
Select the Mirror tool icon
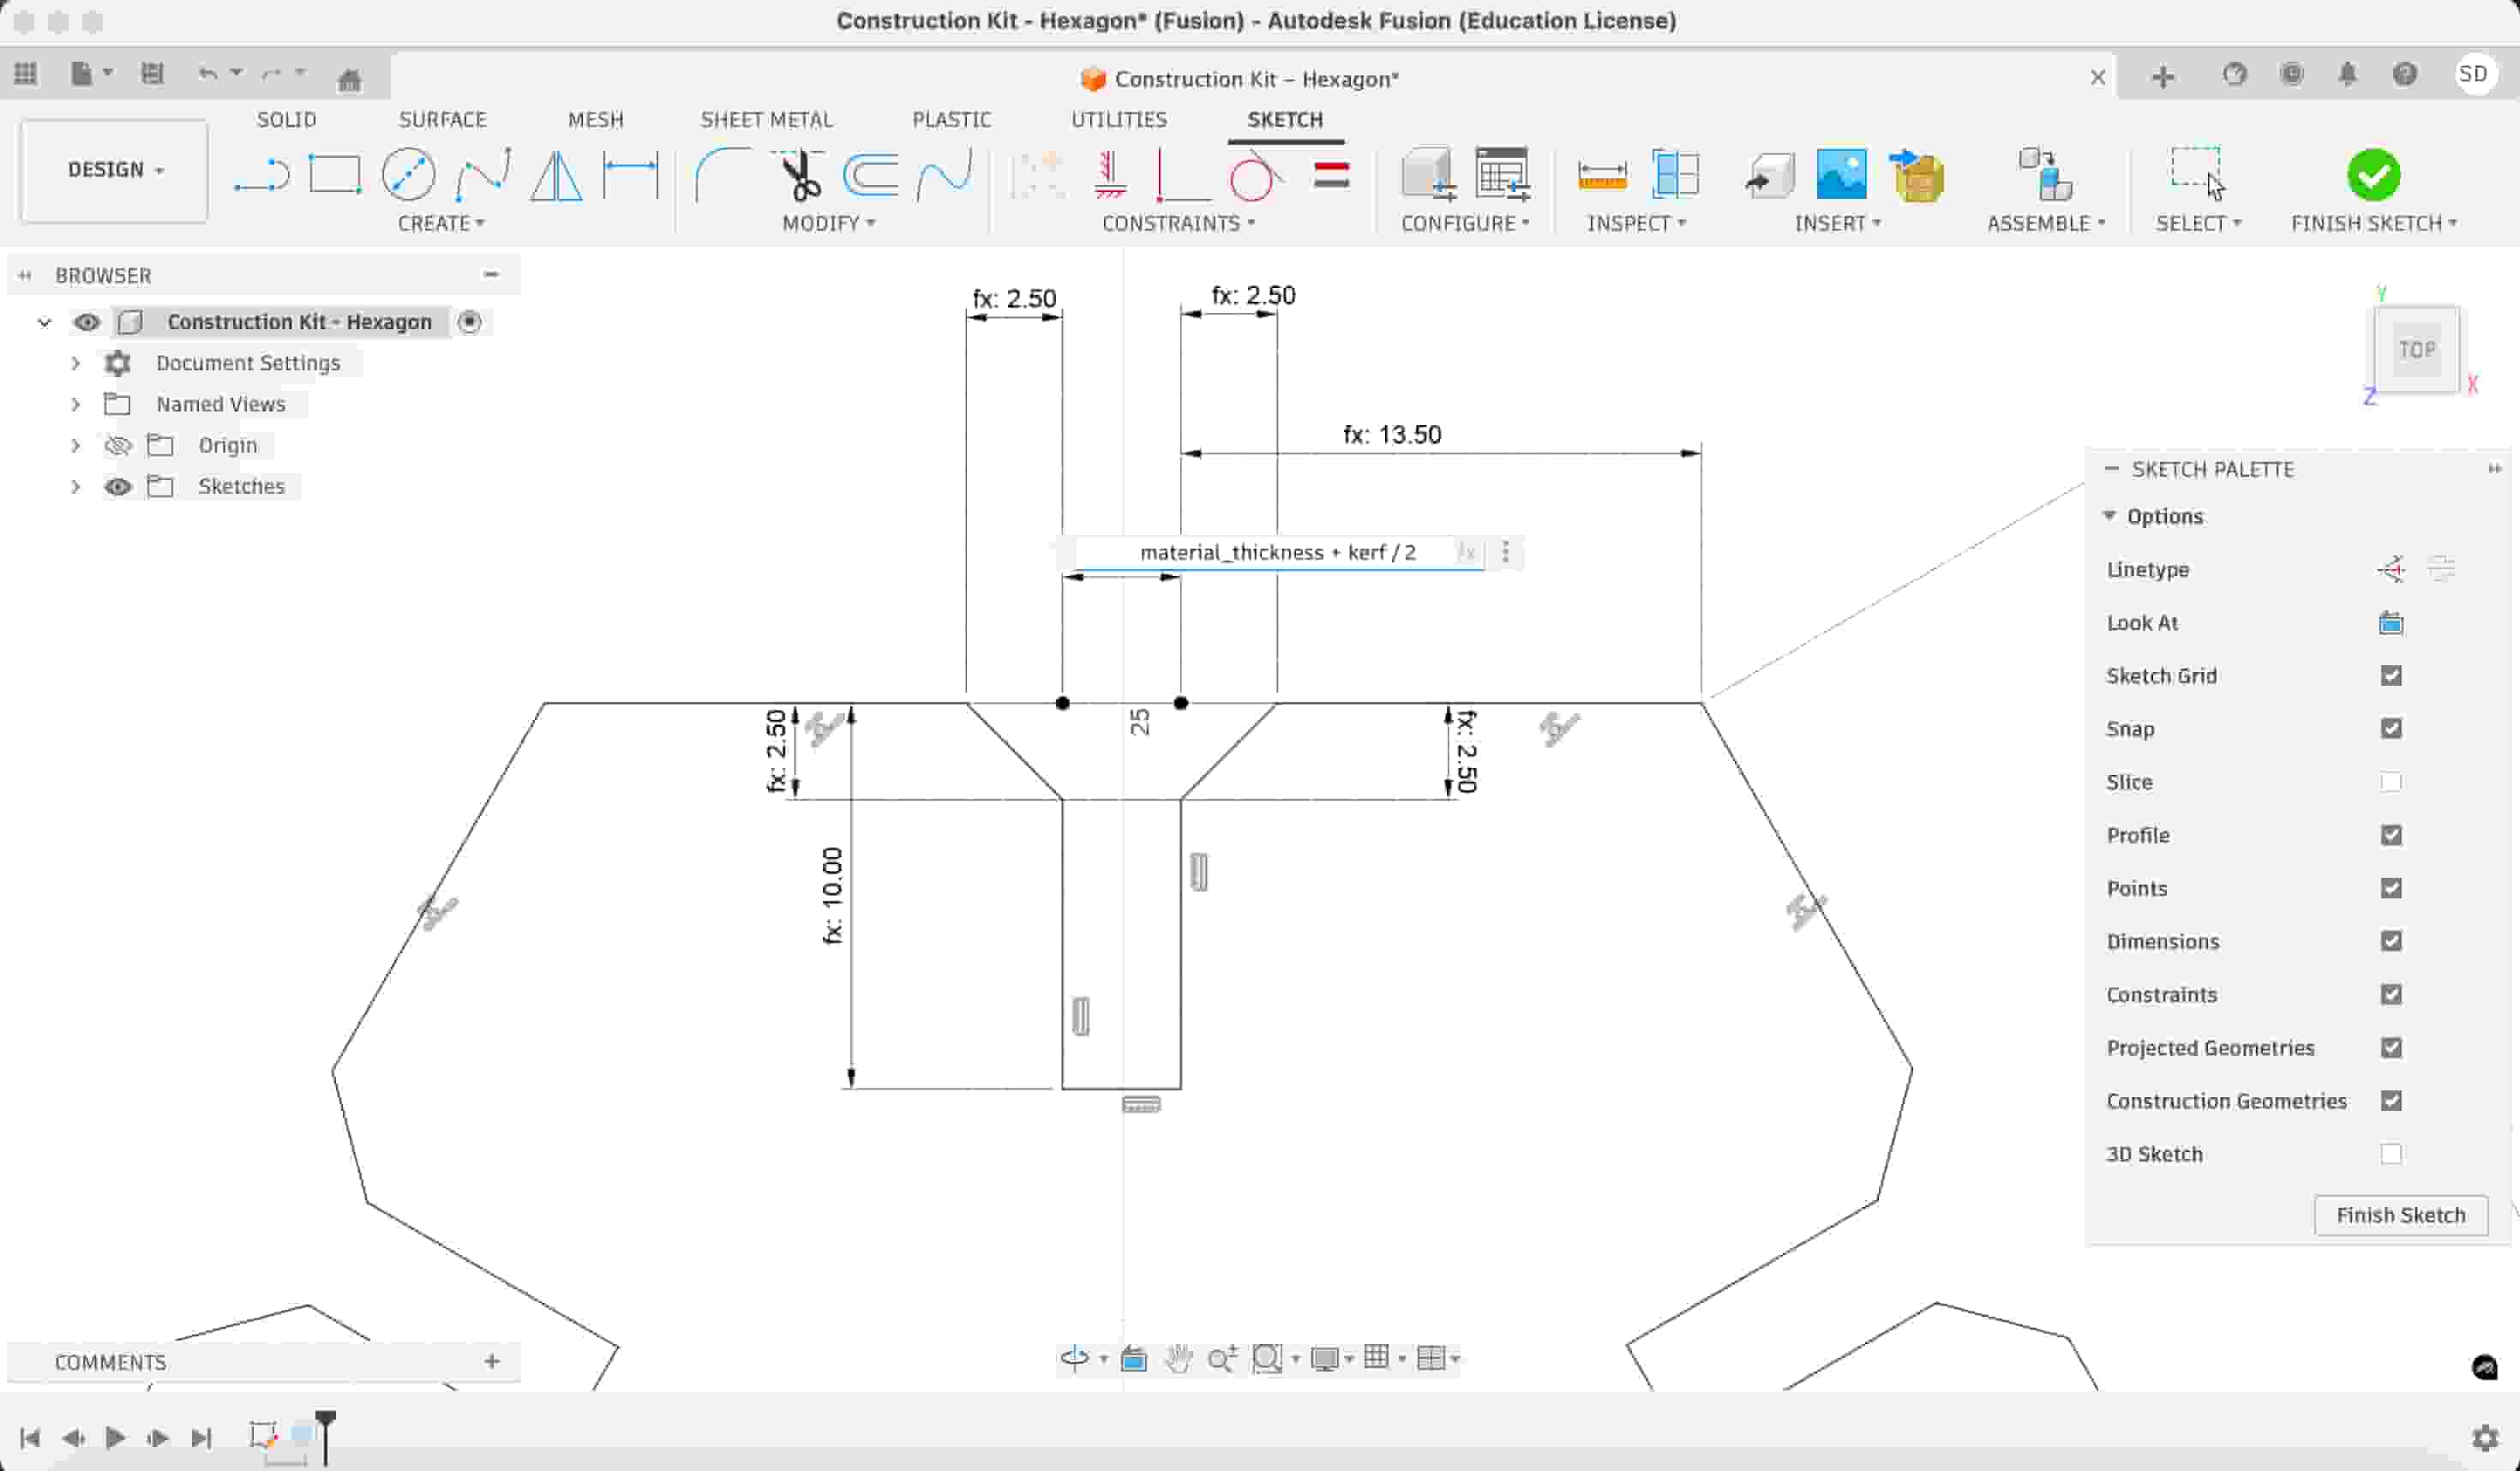[555, 175]
